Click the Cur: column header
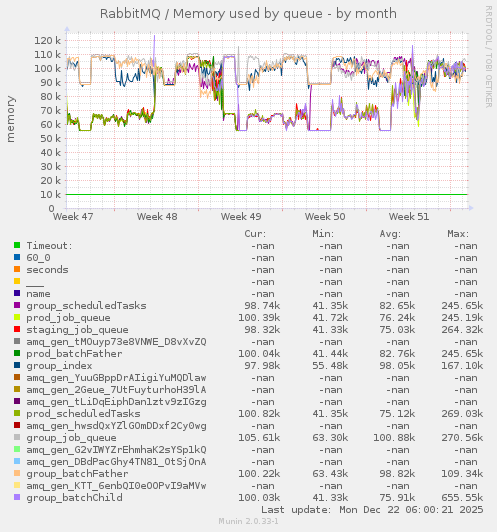The height and width of the screenshot is (532, 497). [x=255, y=234]
